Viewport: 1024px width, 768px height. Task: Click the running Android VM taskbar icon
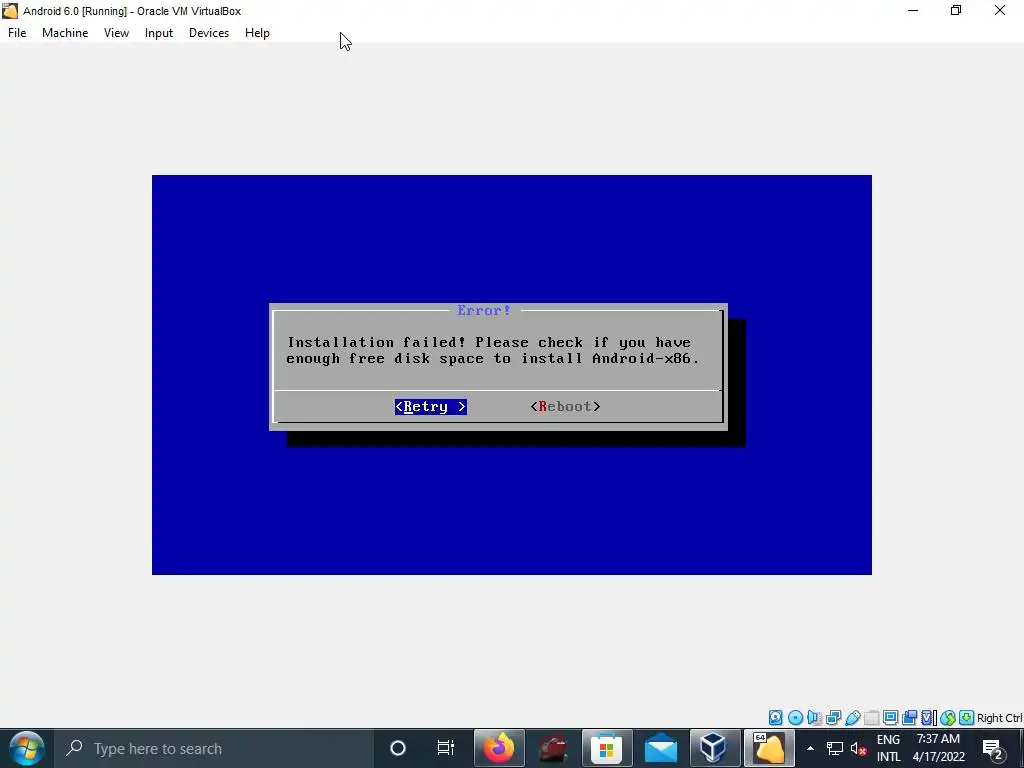[769, 748]
